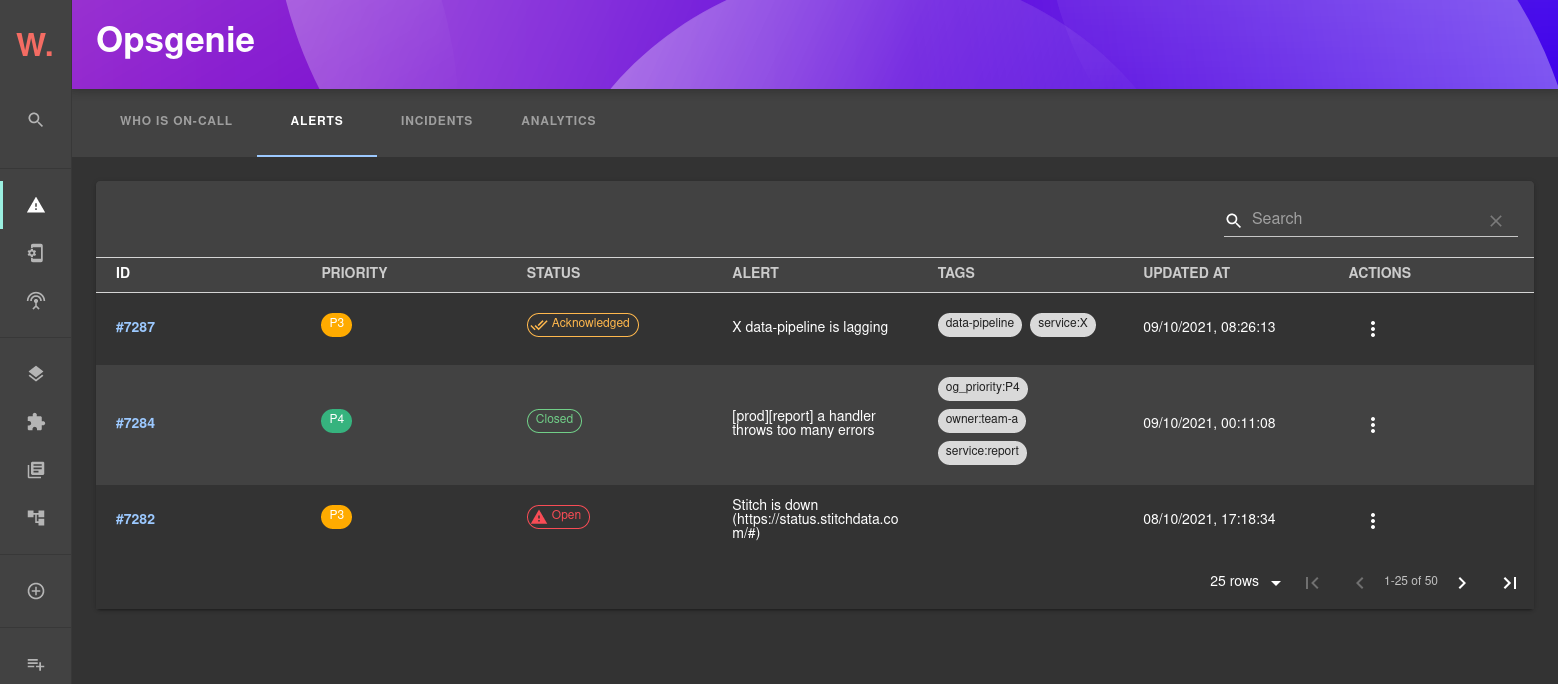Click alert text 'X data-pipeline is lagging'

click(x=810, y=327)
